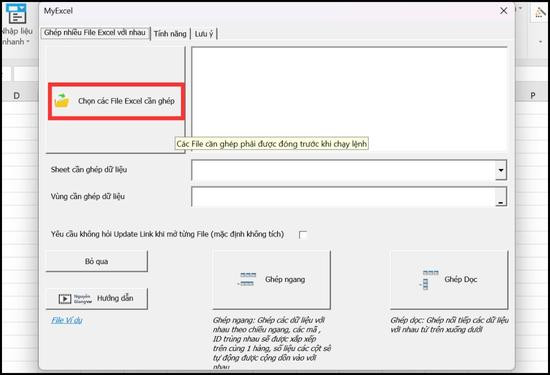Click the 'Bỏ qua' button
This screenshot has height=375, width=550.
[97, 261]
